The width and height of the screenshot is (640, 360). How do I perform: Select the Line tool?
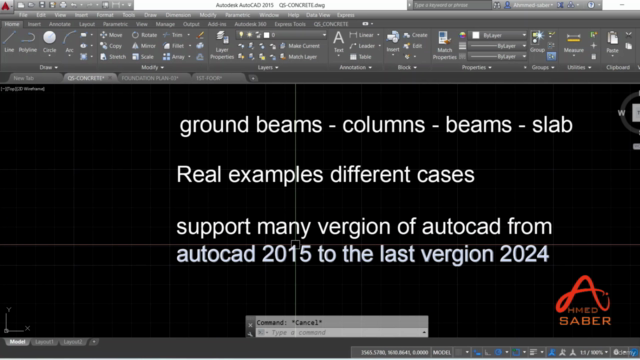coord(9,42)
